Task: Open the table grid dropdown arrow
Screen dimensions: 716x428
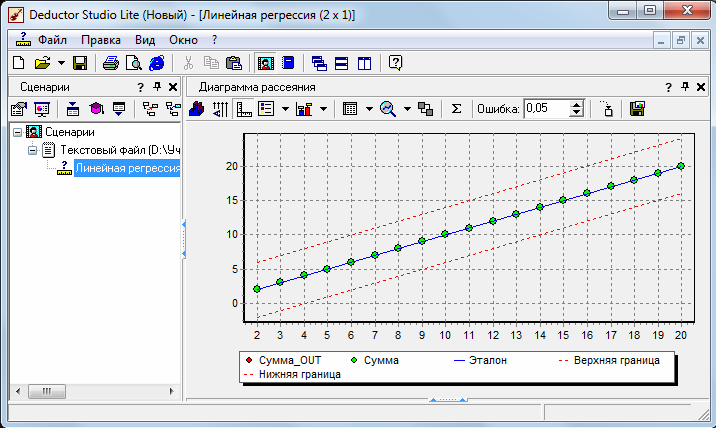Action: (369, 109)
